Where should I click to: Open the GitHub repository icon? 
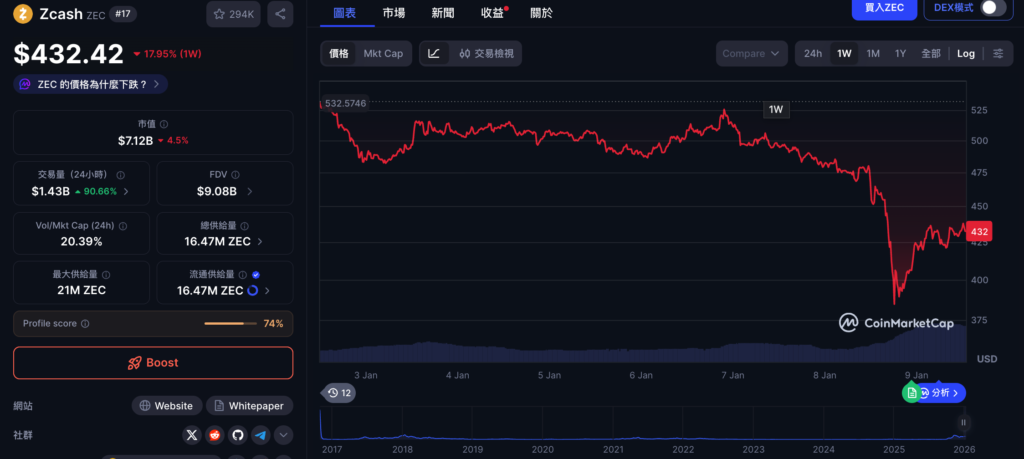click(x=238, y=435)
